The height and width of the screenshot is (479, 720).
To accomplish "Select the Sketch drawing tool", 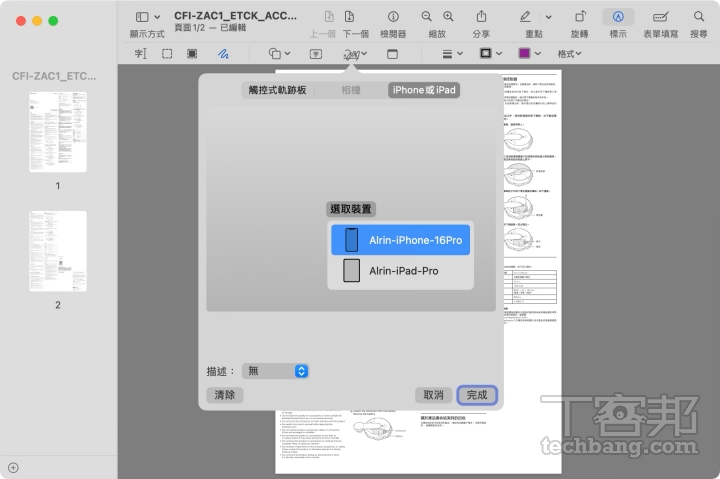I will 223,54.
